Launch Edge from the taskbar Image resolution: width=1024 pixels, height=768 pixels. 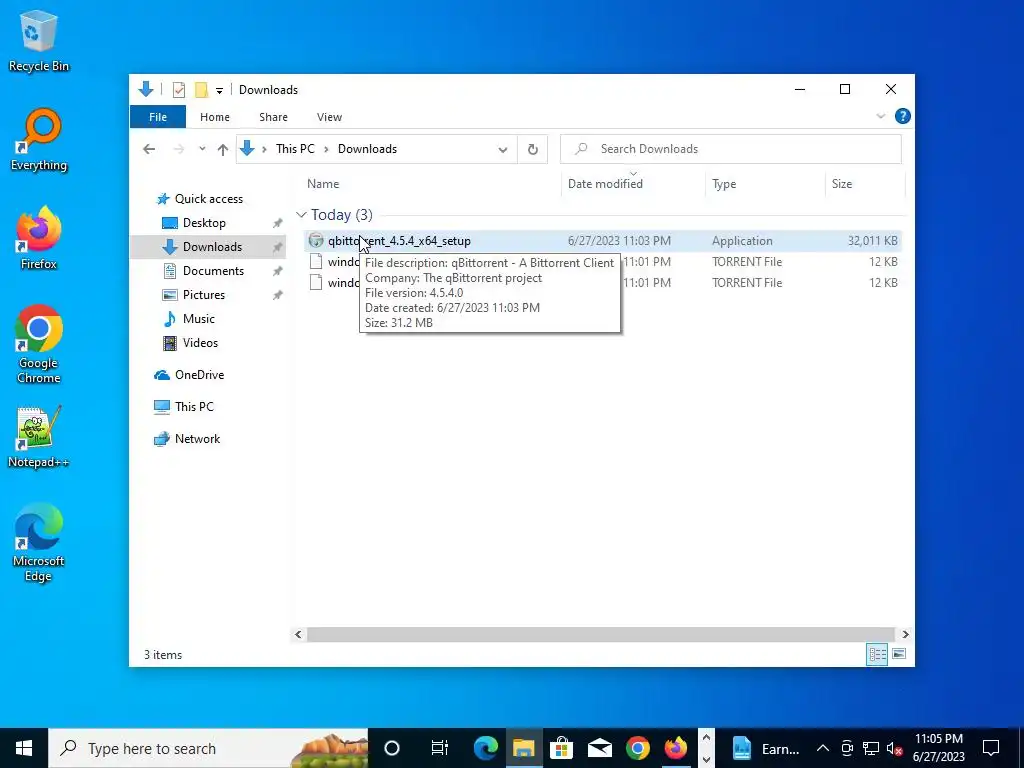point(486,748)
